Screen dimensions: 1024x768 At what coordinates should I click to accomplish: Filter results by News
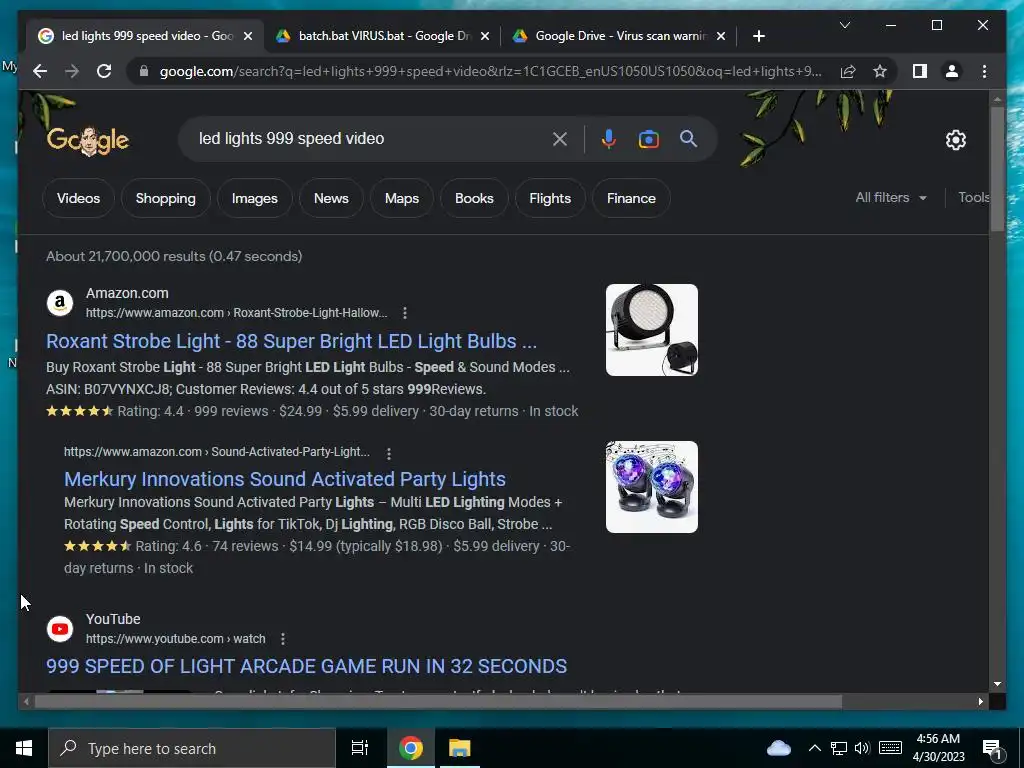[x=331, y=198]
